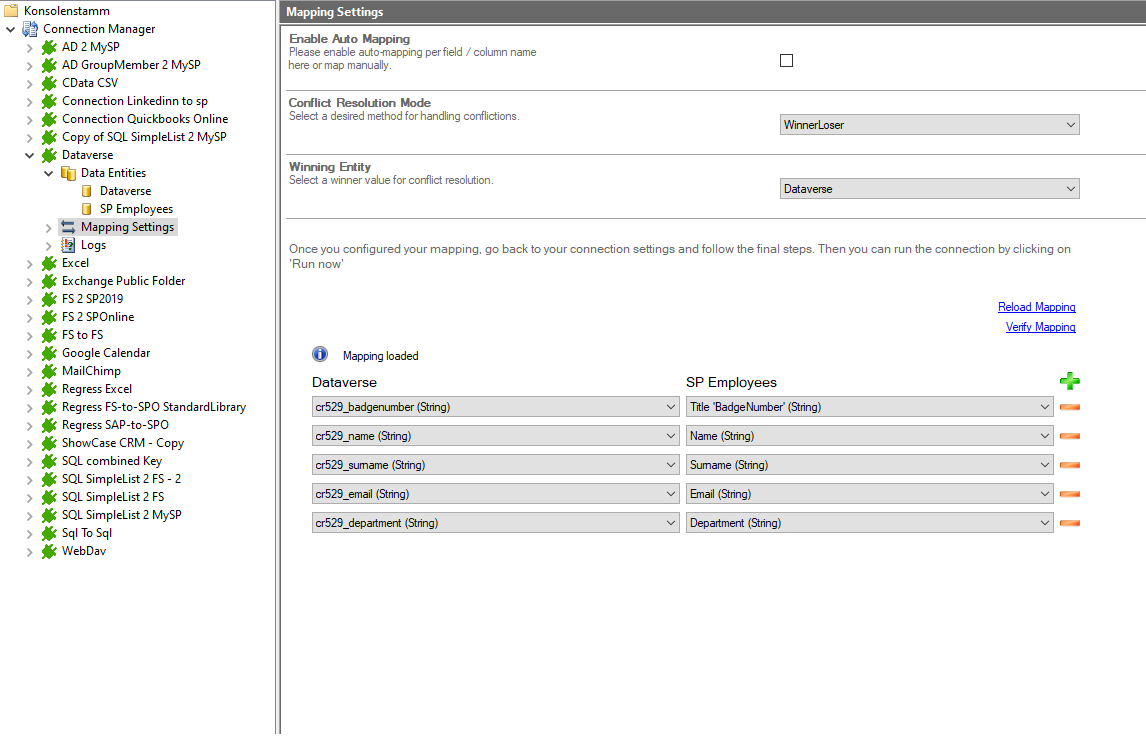The width and height of the screenshot is (1146, 747).
Task: Open the Winning Entity dropdown
Action: coord(929,189)
